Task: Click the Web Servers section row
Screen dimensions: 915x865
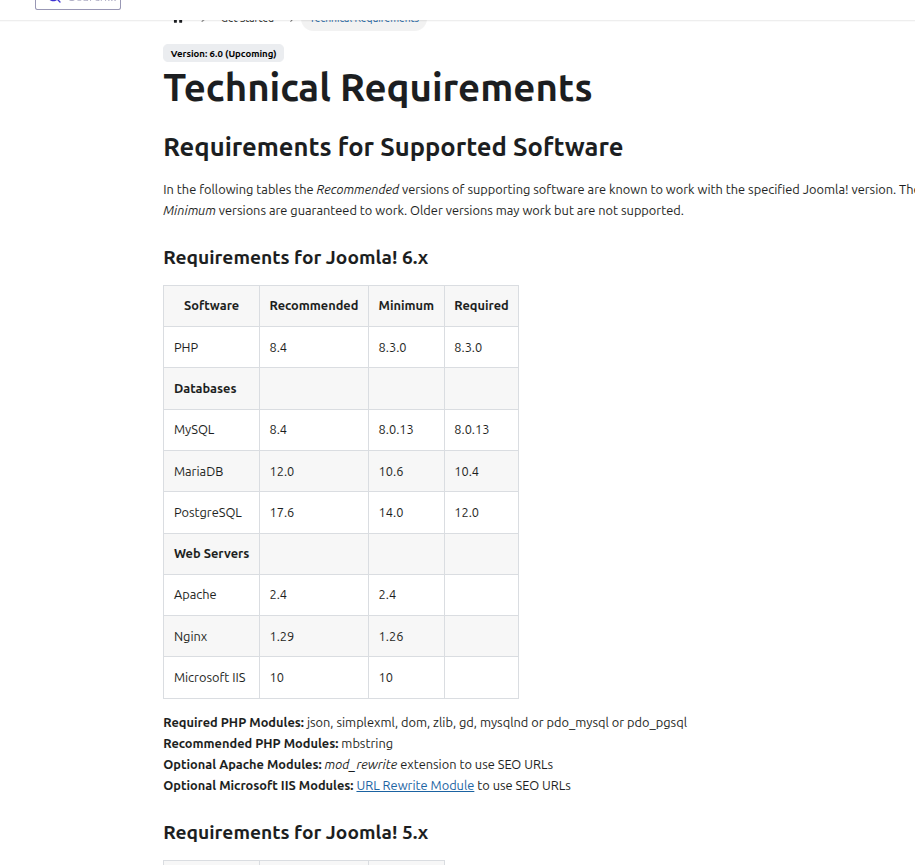Action: click(x=211, y=554)
